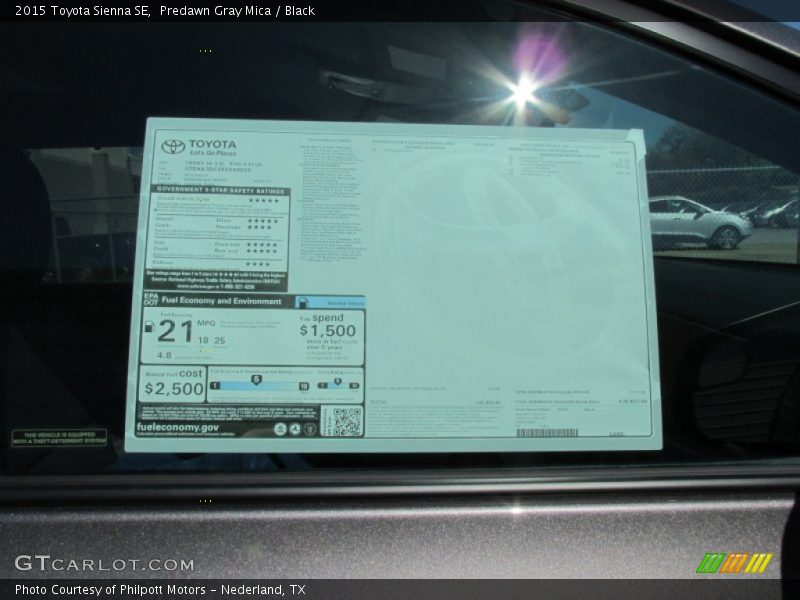Click the '2015 Toyota Sienna SE' title text
Screen dimensions: 800x600
[x=82, y=11]
